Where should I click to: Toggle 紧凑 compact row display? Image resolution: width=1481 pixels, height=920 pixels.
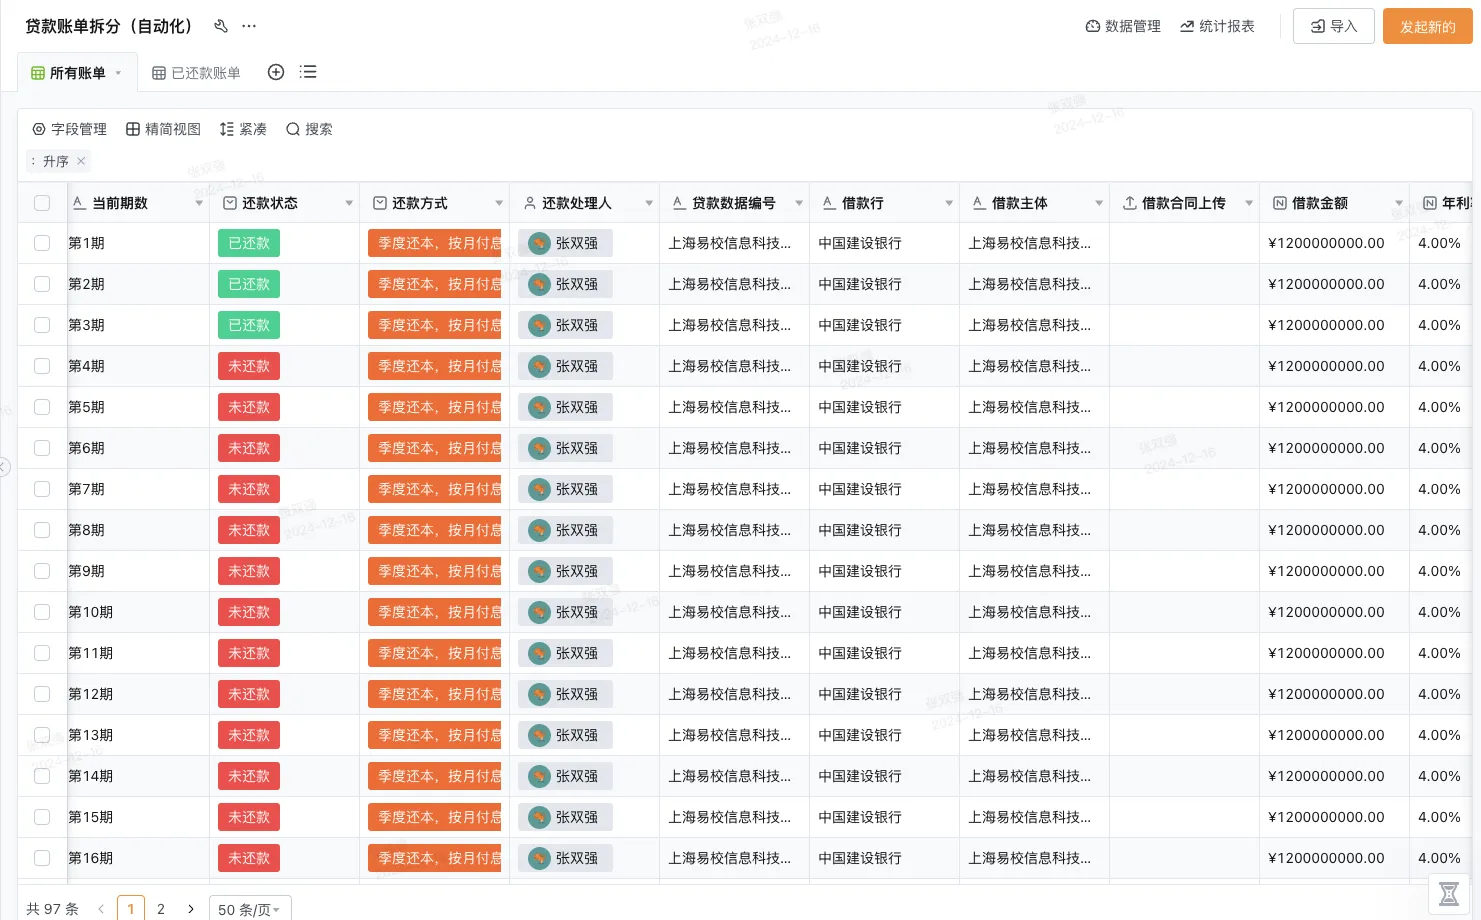click(x=242, y=128)
